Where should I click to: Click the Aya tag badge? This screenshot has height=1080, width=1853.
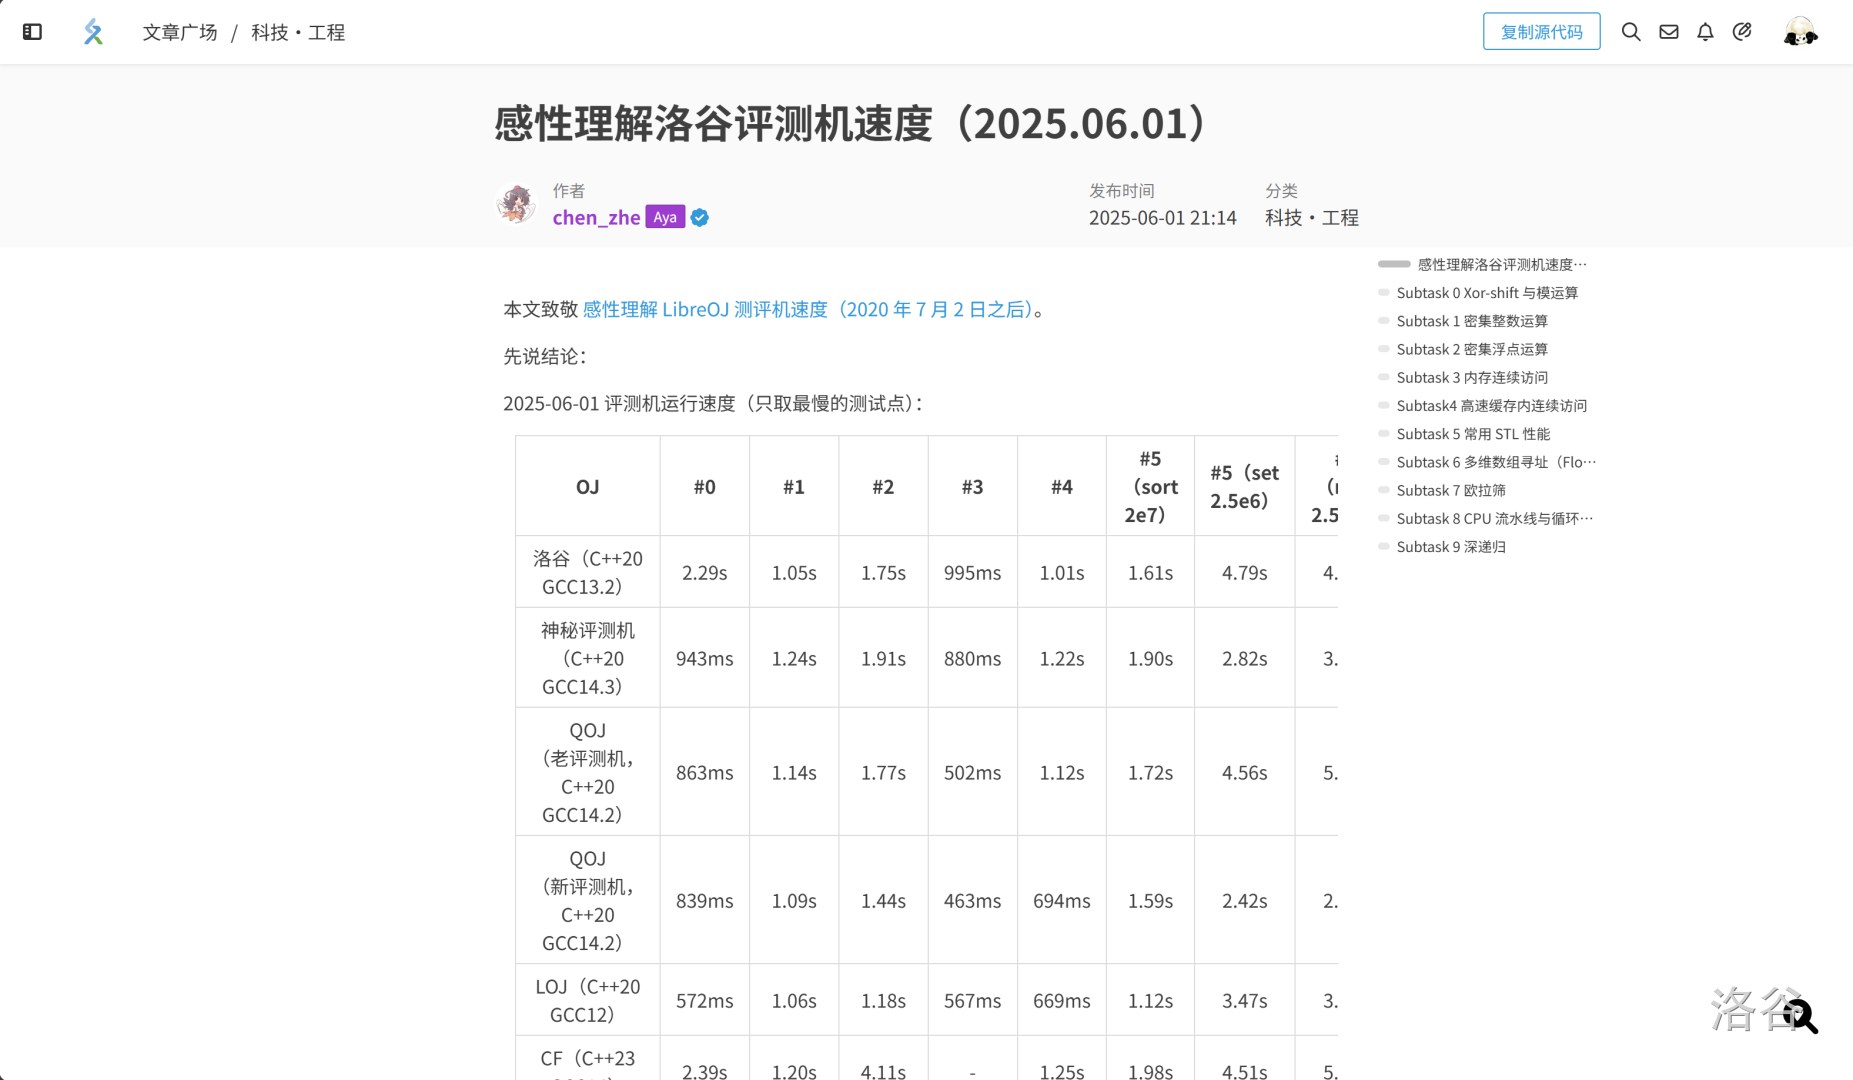pyautogui.click(x=665, y=218)
